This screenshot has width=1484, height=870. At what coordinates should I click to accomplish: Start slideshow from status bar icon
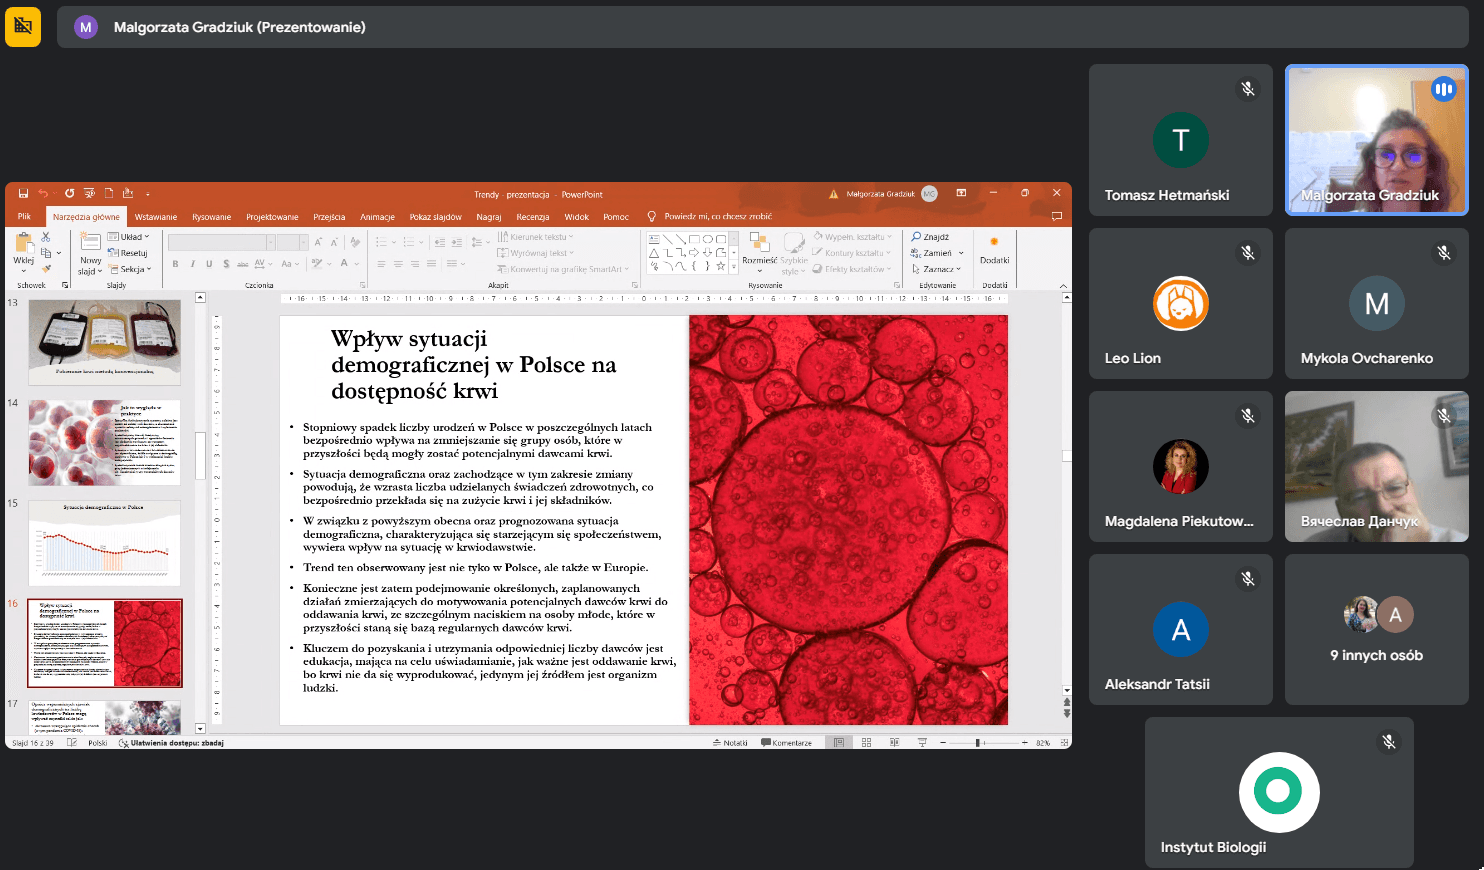coord(922,743)
